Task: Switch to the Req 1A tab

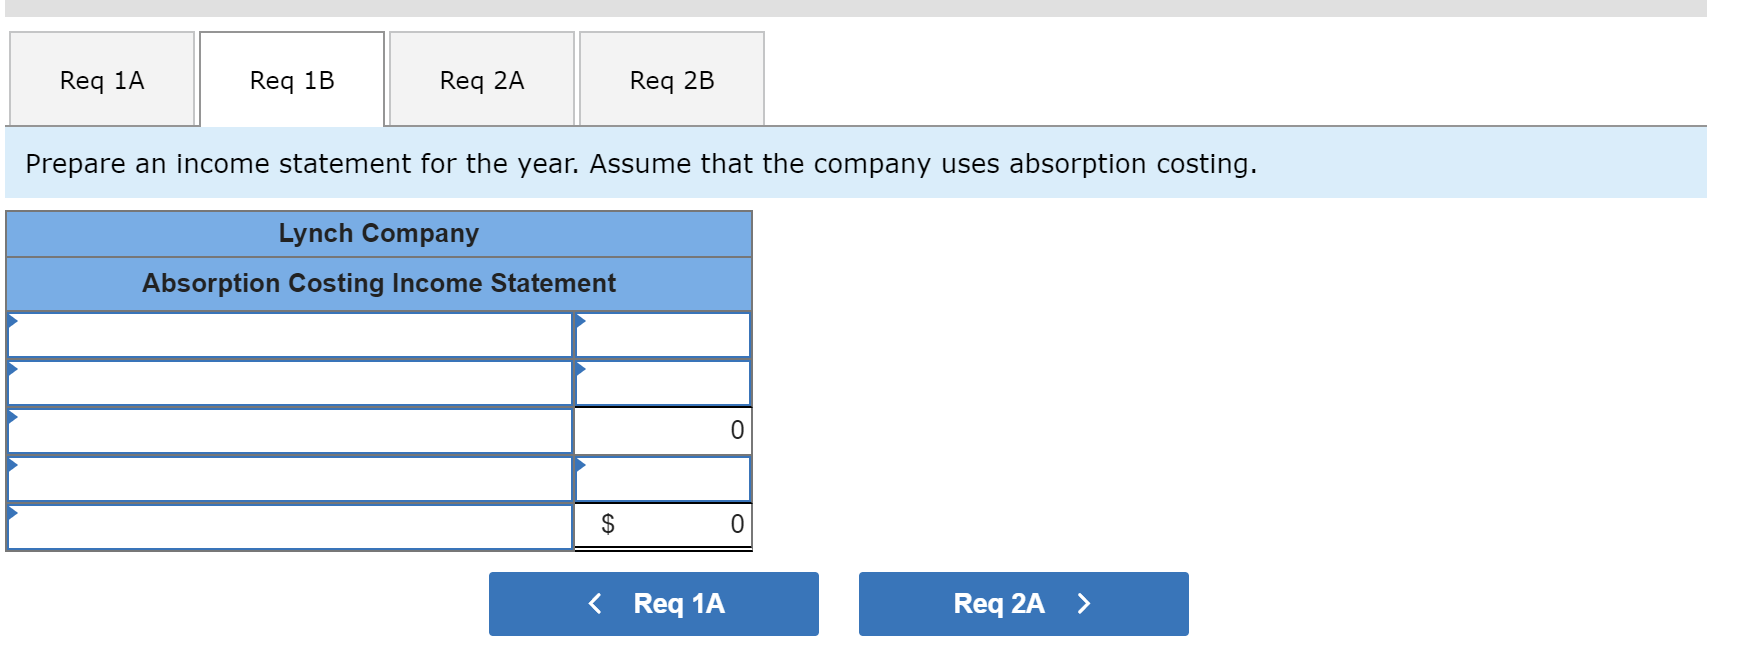Action: 100,79
